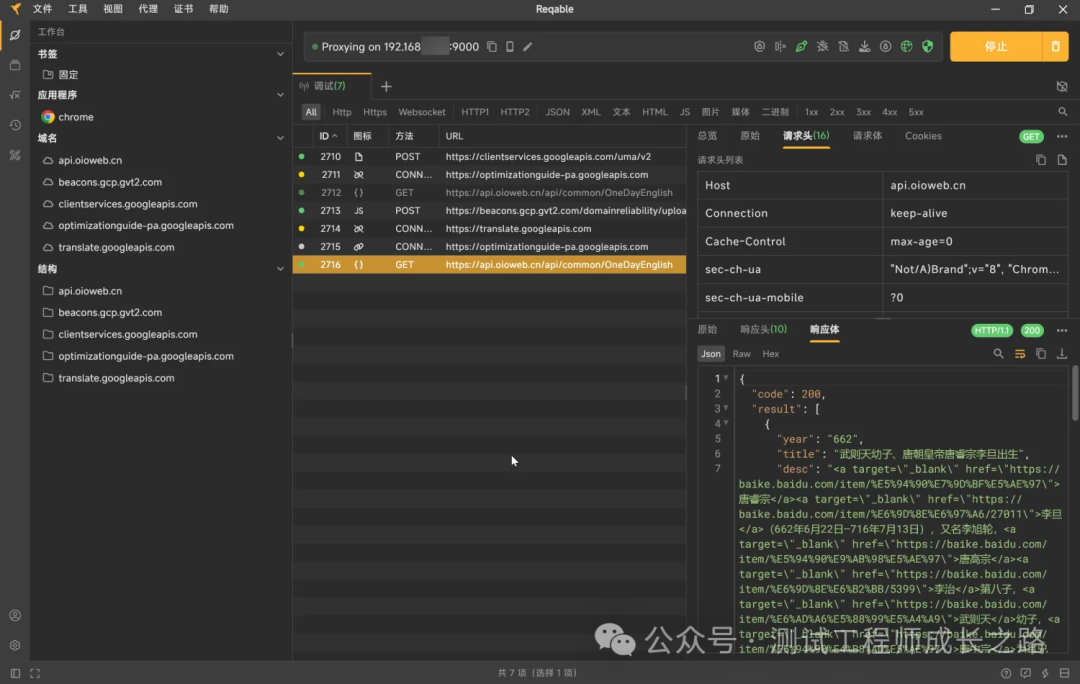Open the history clock icon in sidebar
Viewport: 1080px width, 684px height.
(x=15, y=125)
